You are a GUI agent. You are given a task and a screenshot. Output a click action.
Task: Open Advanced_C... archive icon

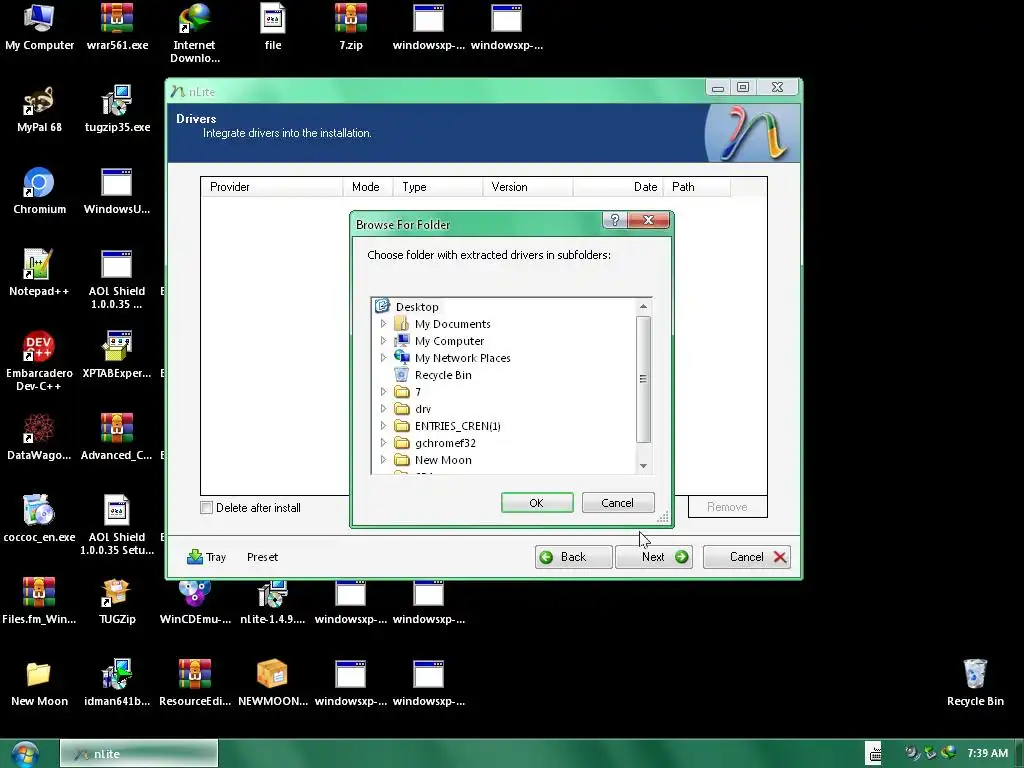tap(117, 436)
